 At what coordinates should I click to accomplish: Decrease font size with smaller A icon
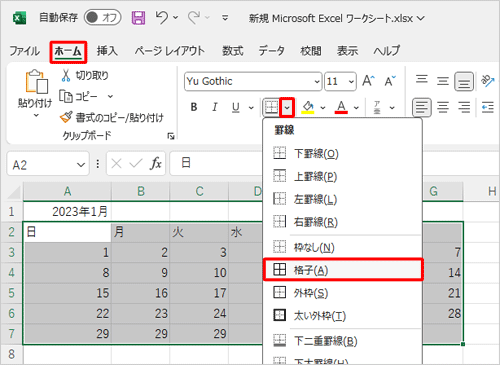[x=390, y=81]
